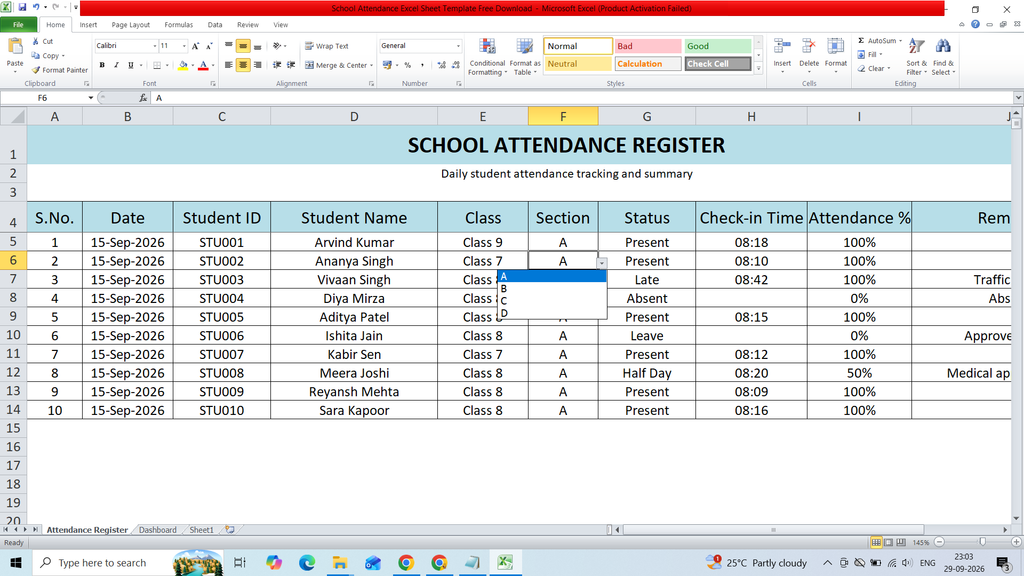Click cell F6 validation dropdown arrow

click(x=602, y=263)
